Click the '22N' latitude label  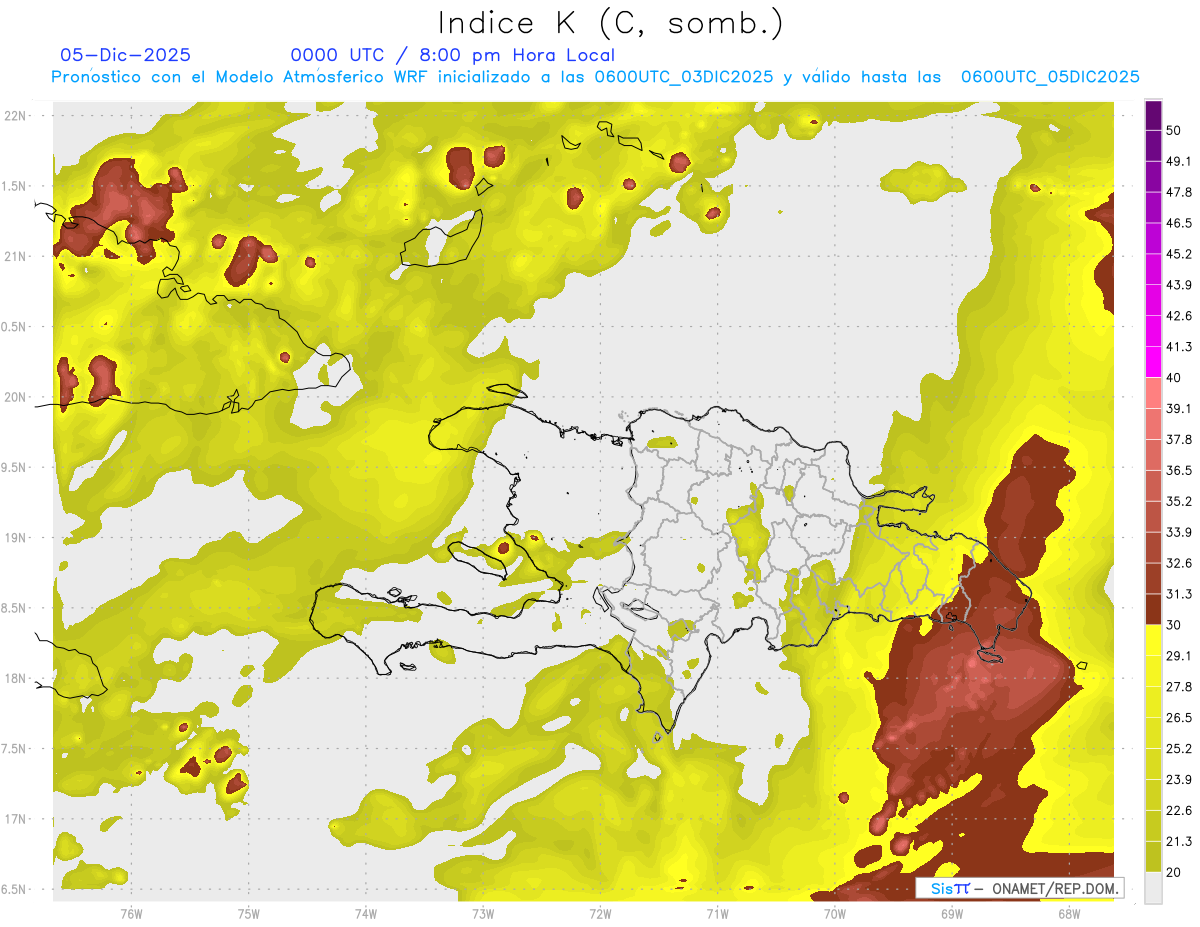pyautogui.click(x=16, y=115)
